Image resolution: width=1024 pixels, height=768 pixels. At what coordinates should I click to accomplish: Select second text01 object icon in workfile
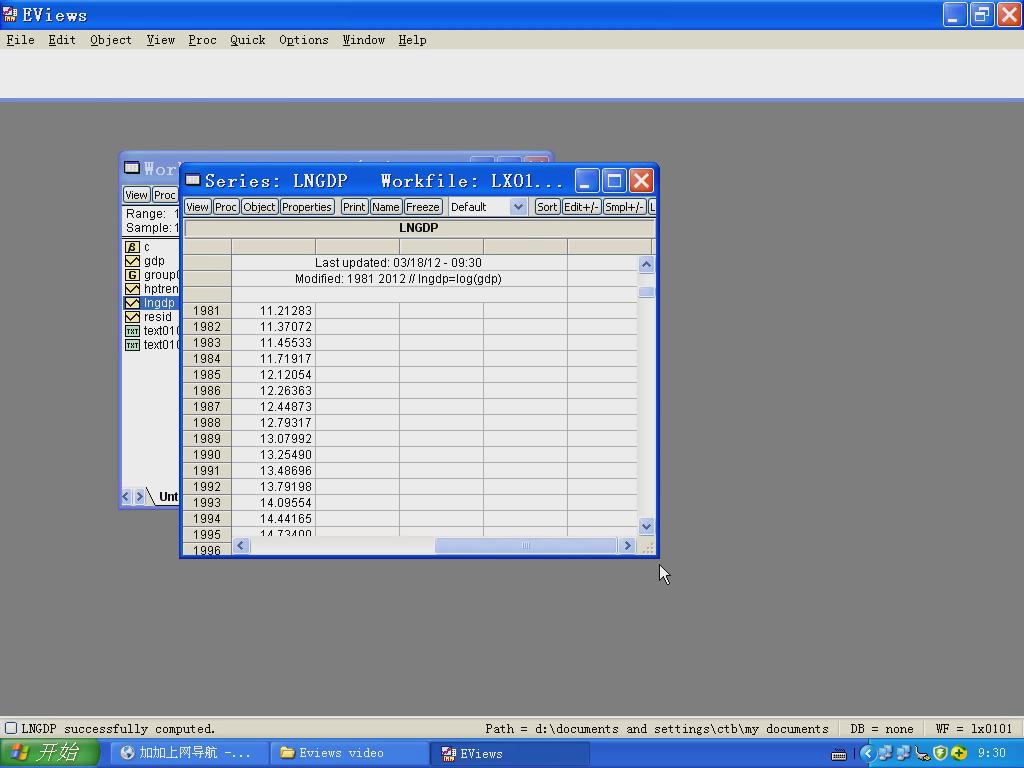coord(132,345)
